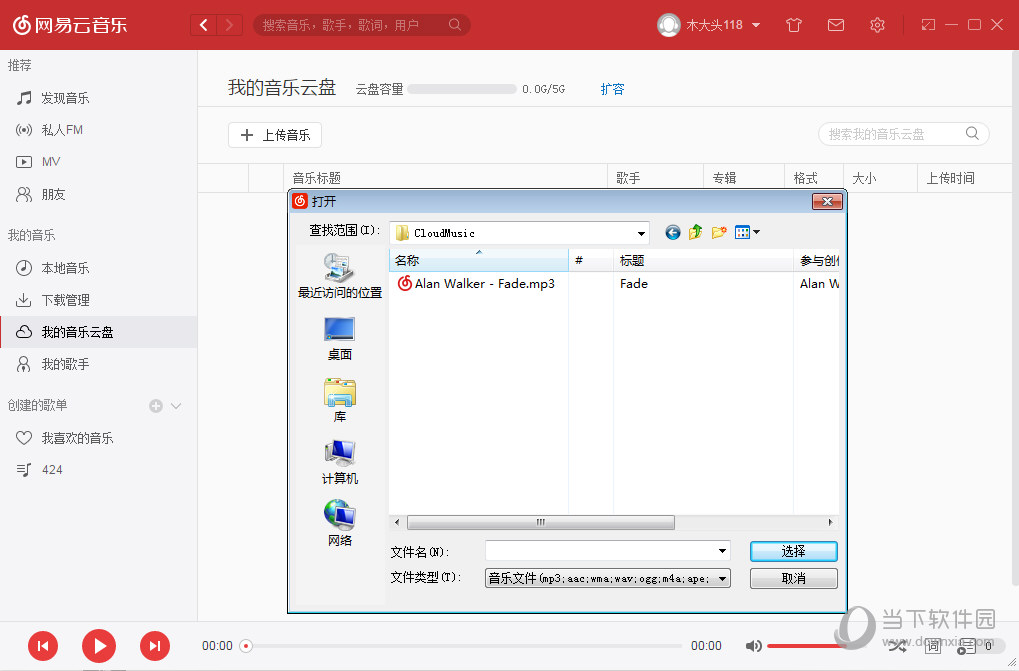Click 选择 button in dialog

pos(793,551)
